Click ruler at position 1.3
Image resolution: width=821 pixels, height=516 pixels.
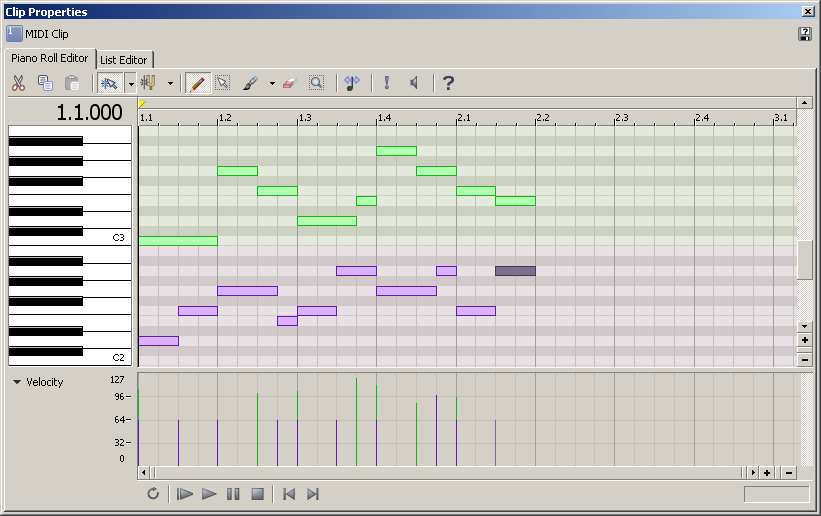(305, 118)
